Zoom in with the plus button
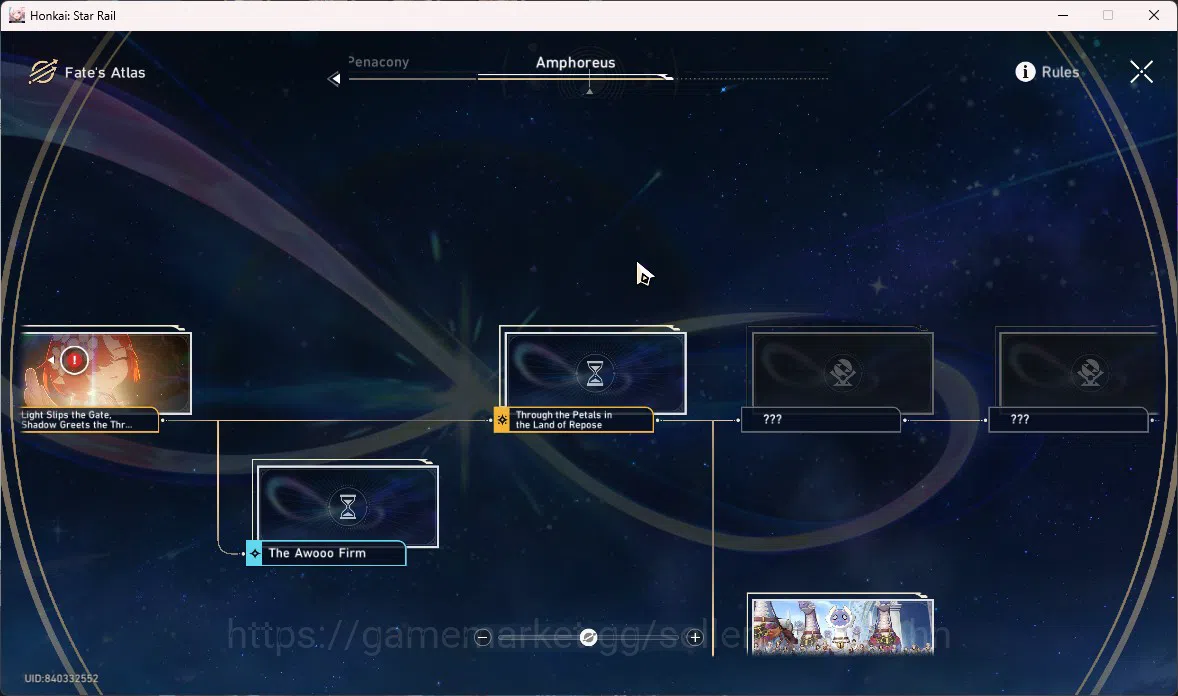 point(695,637)
